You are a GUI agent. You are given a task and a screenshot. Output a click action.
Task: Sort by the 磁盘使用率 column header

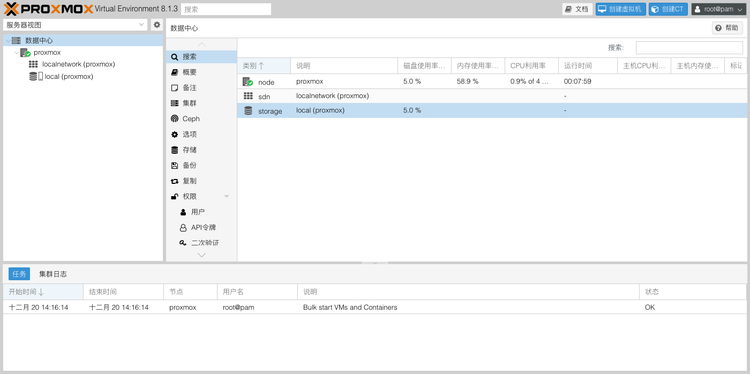424,66
